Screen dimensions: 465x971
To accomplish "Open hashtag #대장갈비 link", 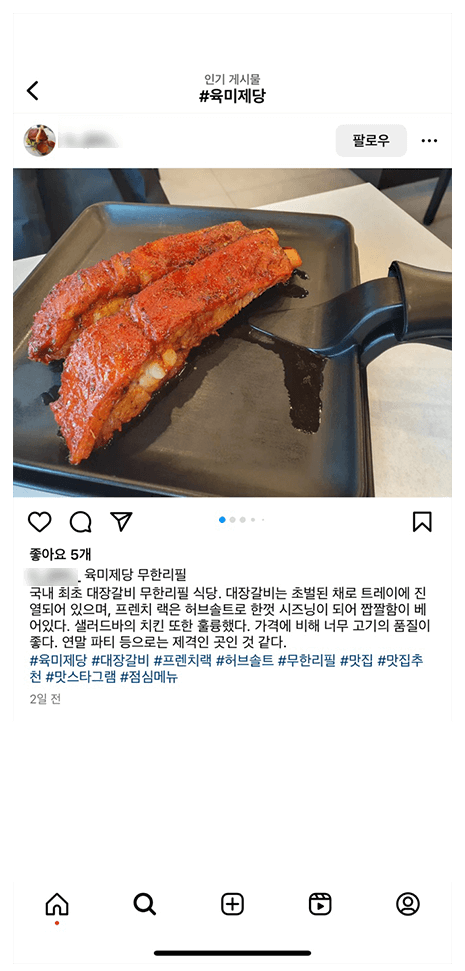I will tap(121, 660).
